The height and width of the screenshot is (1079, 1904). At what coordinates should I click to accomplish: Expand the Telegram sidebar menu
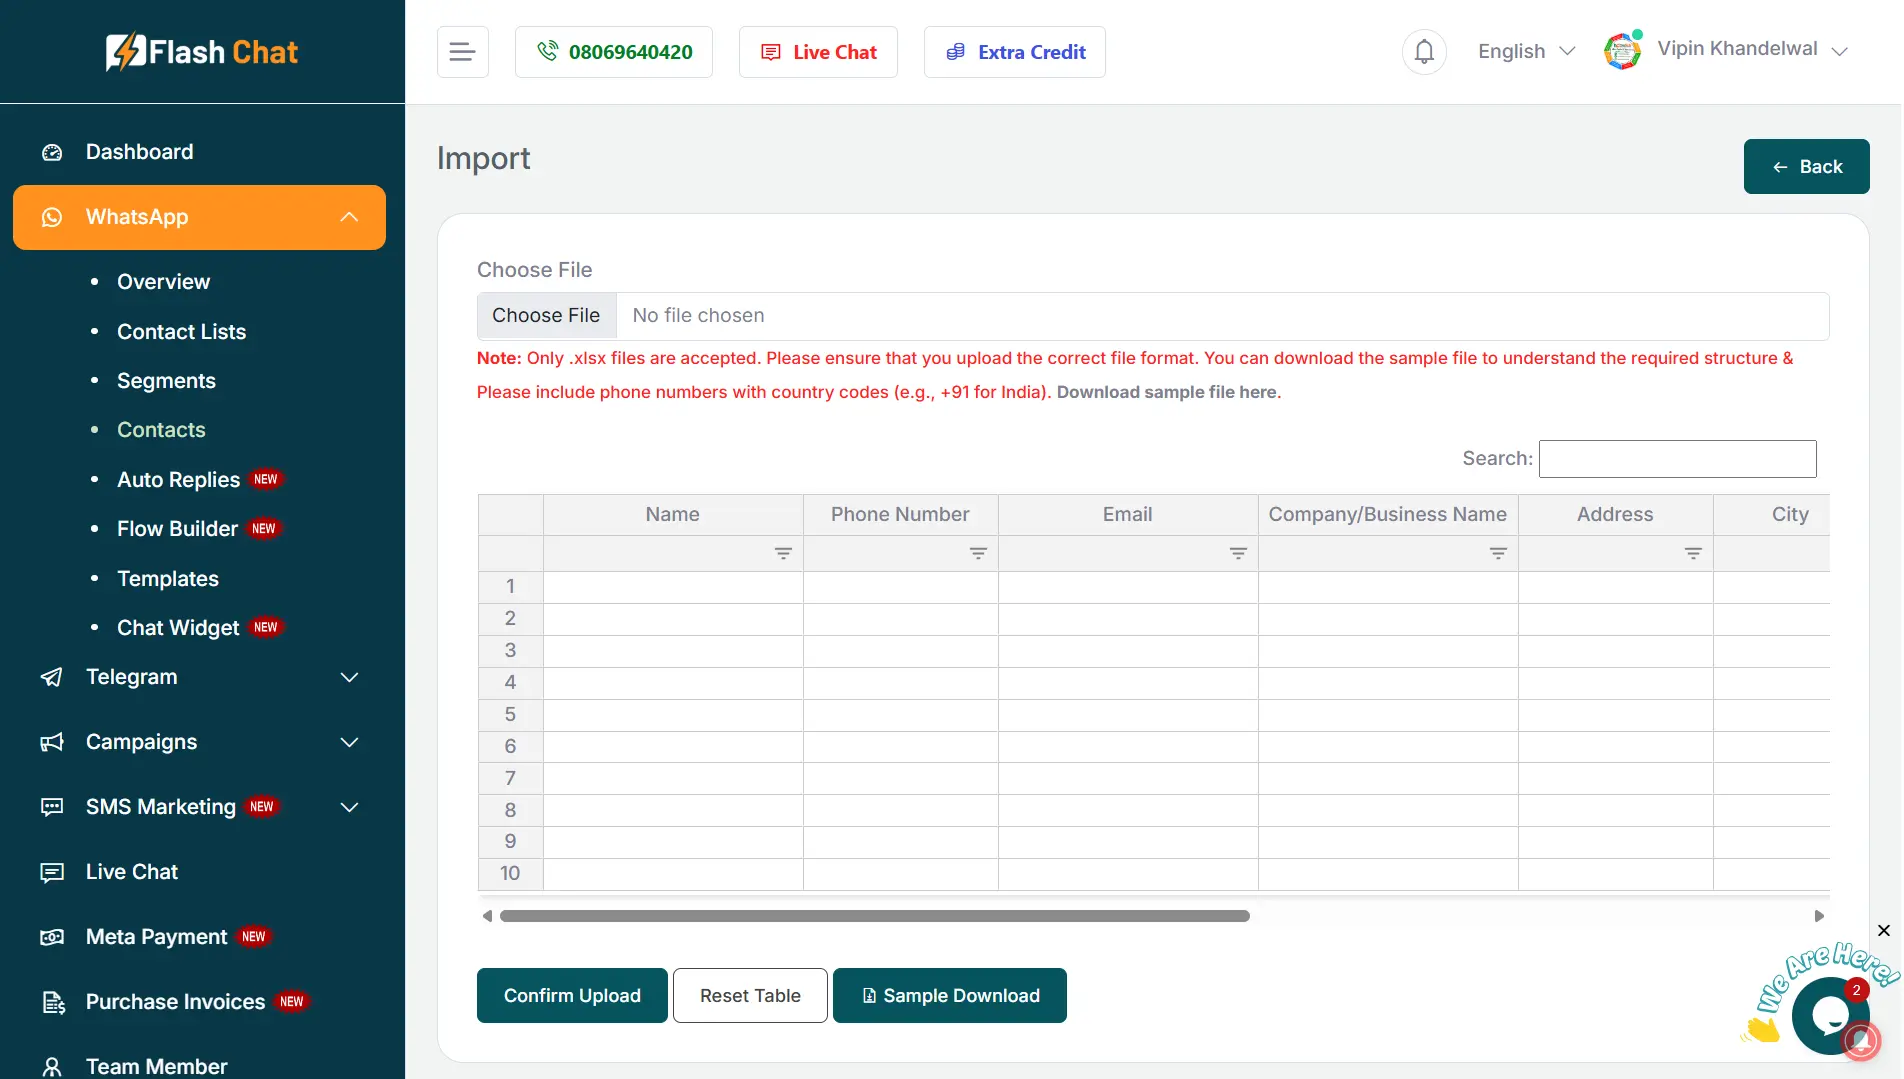pyautogui.click(x=199, y=677)
